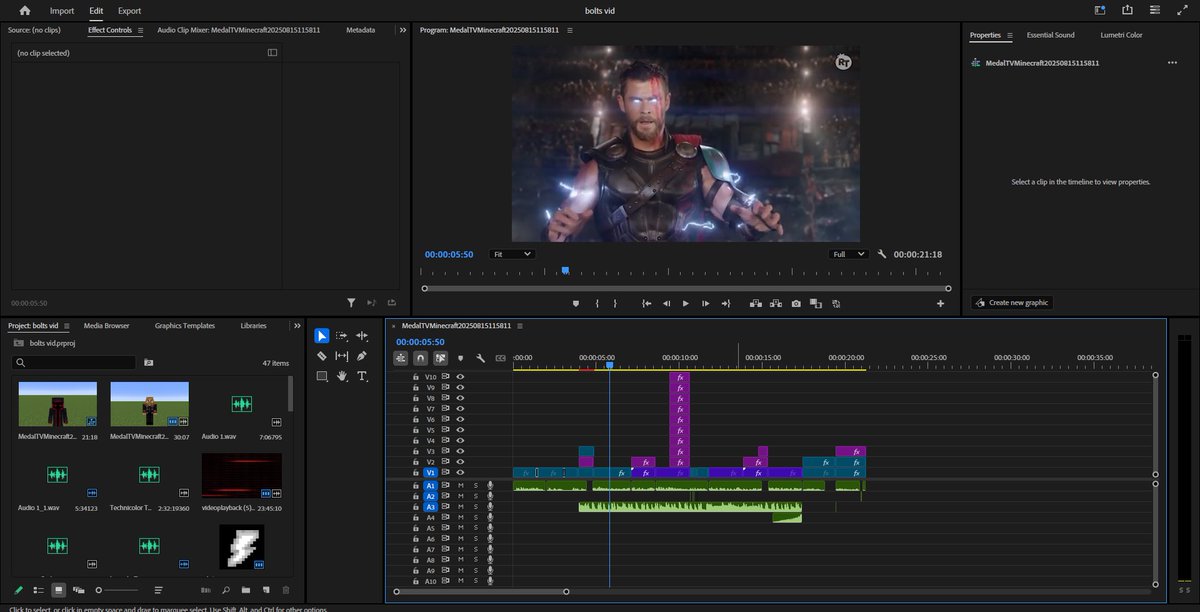This screenshot has width=1200, height=612.
Task: Open the Fit zoom level dropdown
Action: click(513, 254)
